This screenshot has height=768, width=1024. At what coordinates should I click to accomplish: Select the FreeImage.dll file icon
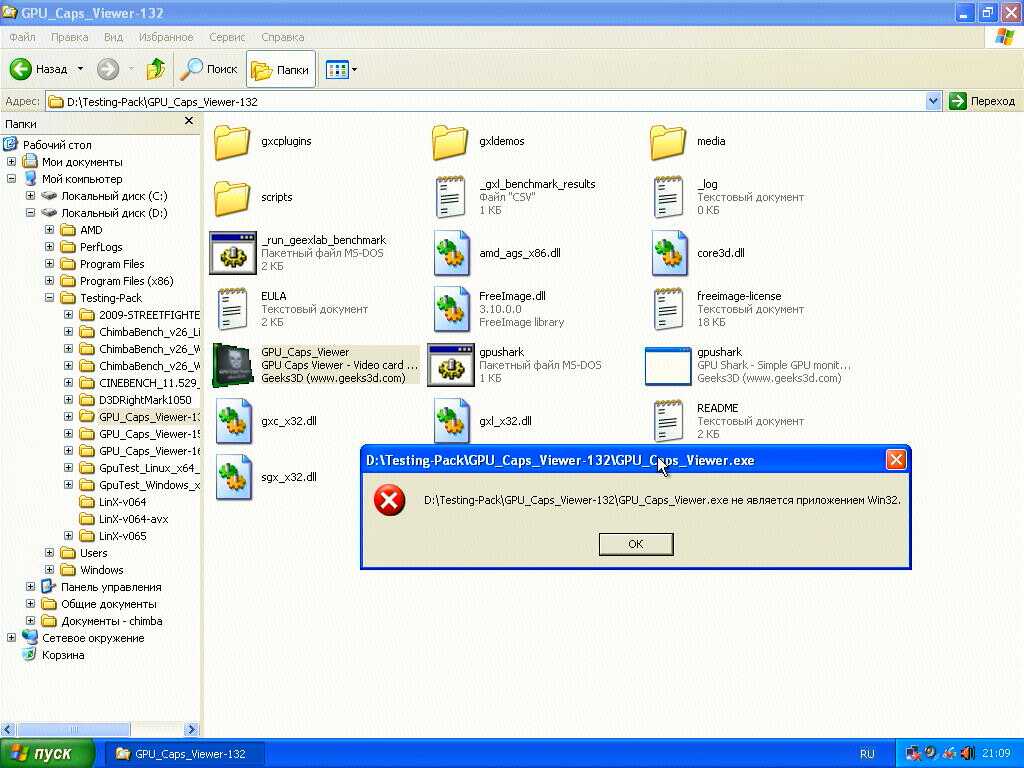coord(451,309)
